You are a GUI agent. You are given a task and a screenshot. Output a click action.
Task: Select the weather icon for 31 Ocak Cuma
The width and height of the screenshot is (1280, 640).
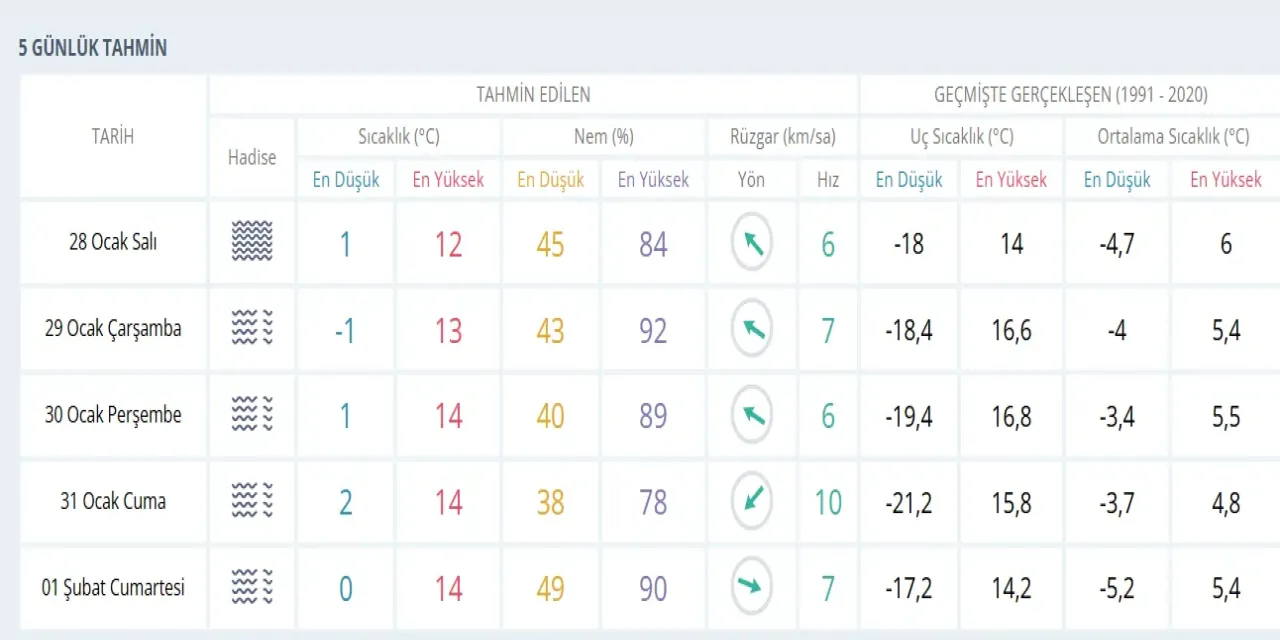pyautogui.click(x=252, y=501)
